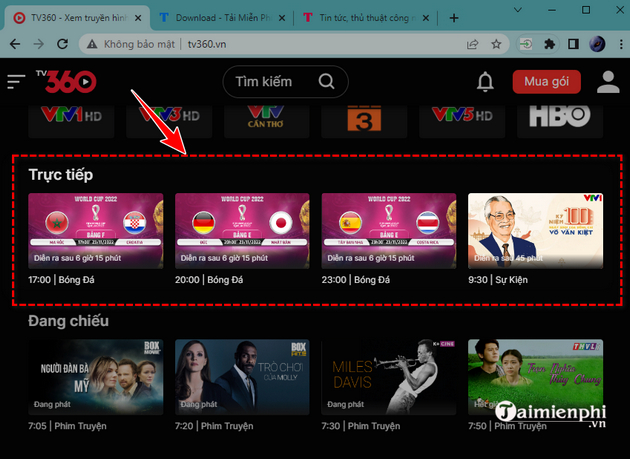This screenshot has height=459, width=630.
Task: Toggle the browser side panel icon
Action: tap(573, 44)
